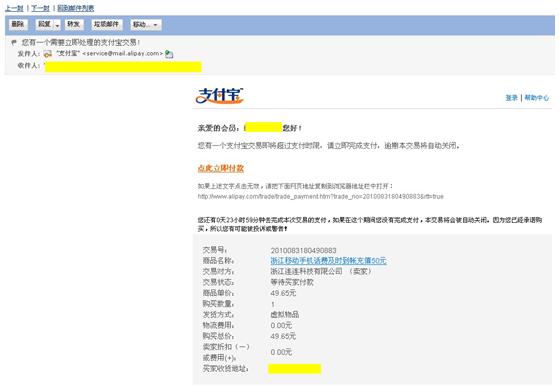The width and height of the screenshot is (559, 388).
Task: Open the 移动 move-to dropdown
Action: 145,24
